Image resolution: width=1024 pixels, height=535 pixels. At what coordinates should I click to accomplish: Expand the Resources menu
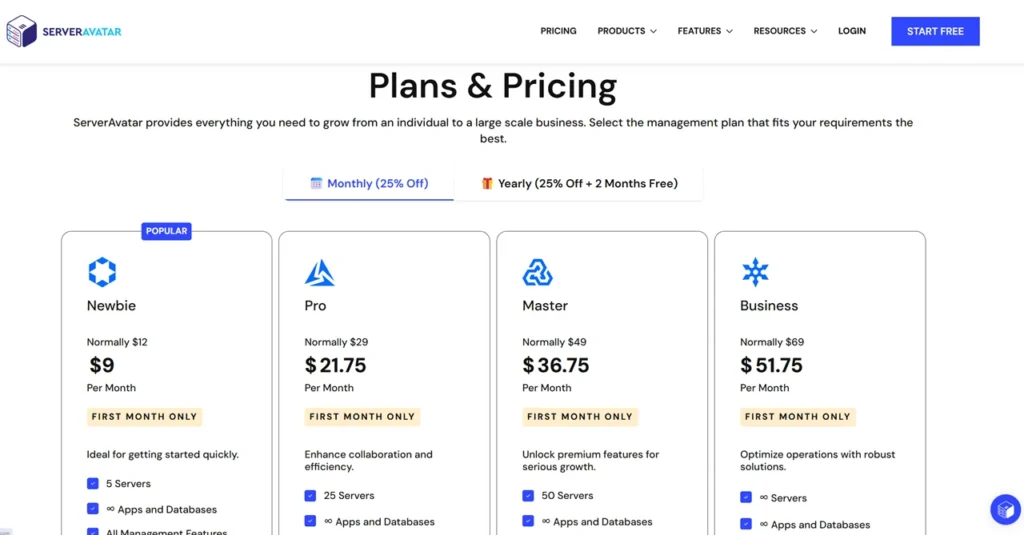click(785, 31)
